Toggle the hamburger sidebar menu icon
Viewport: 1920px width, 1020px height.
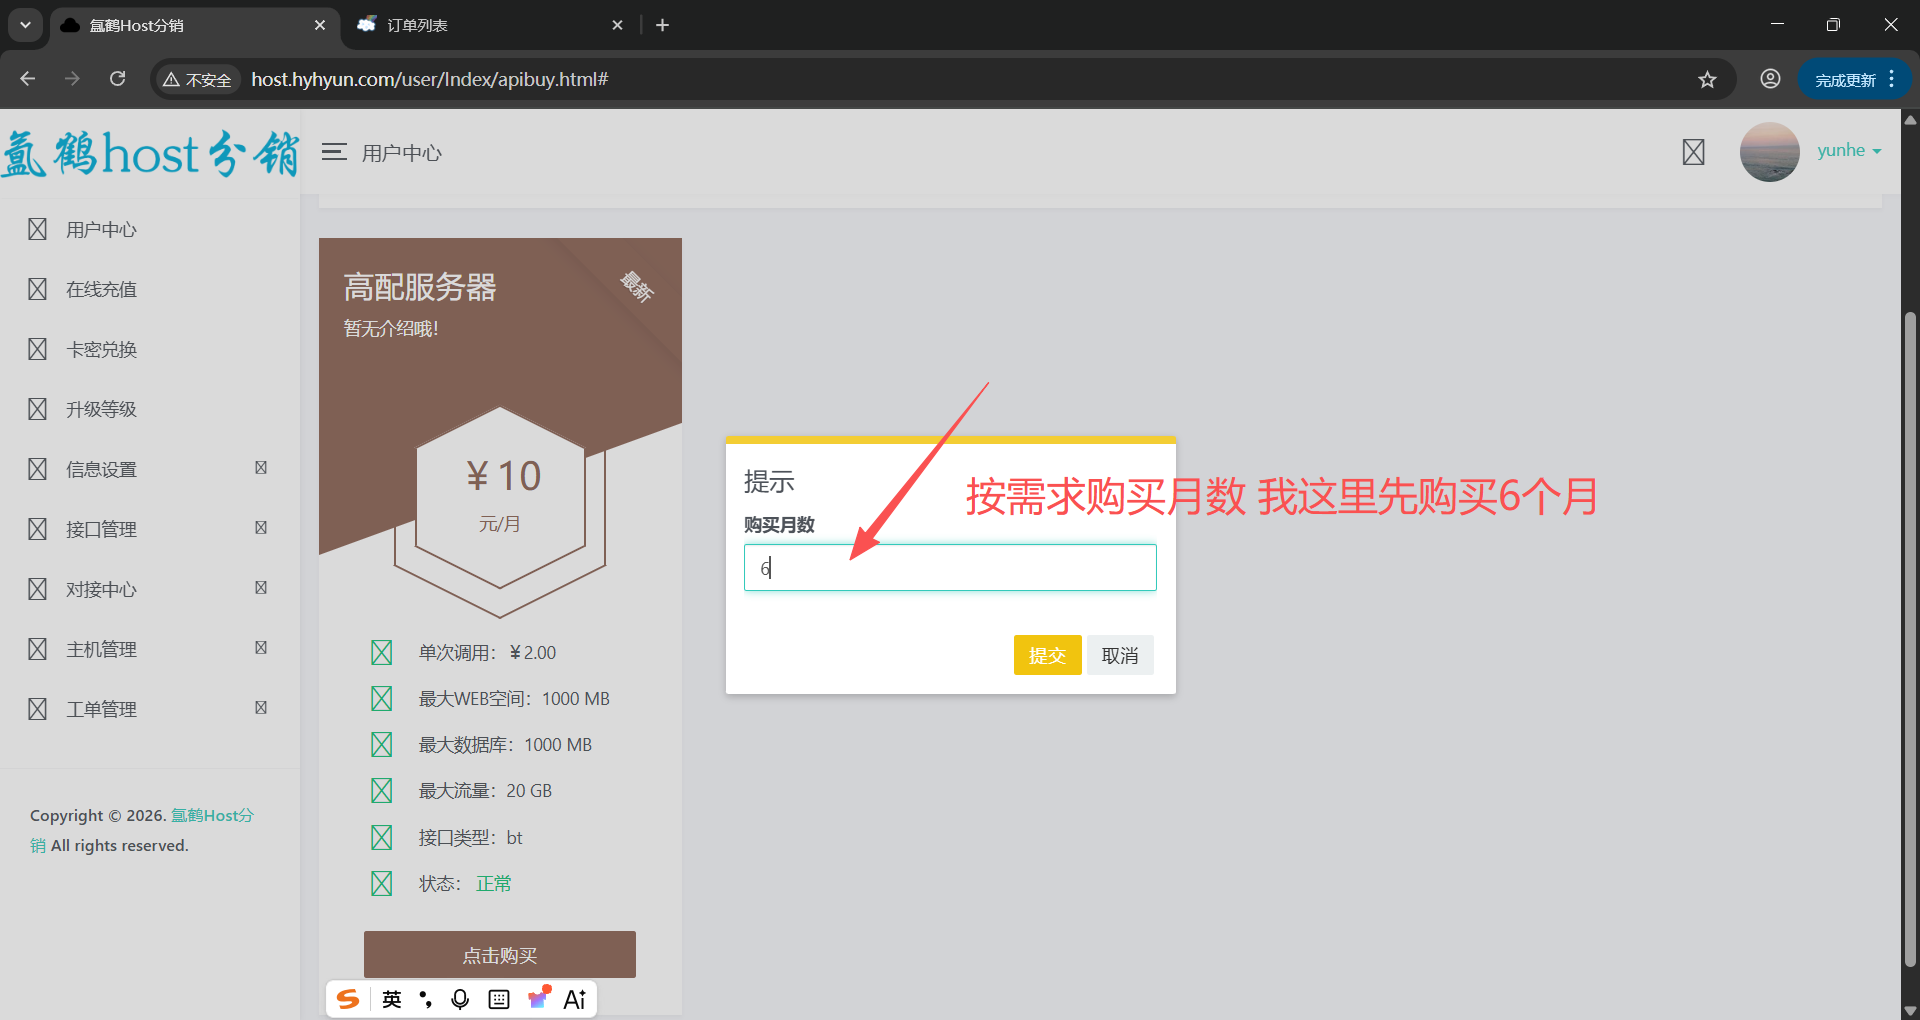pos(334,152)
